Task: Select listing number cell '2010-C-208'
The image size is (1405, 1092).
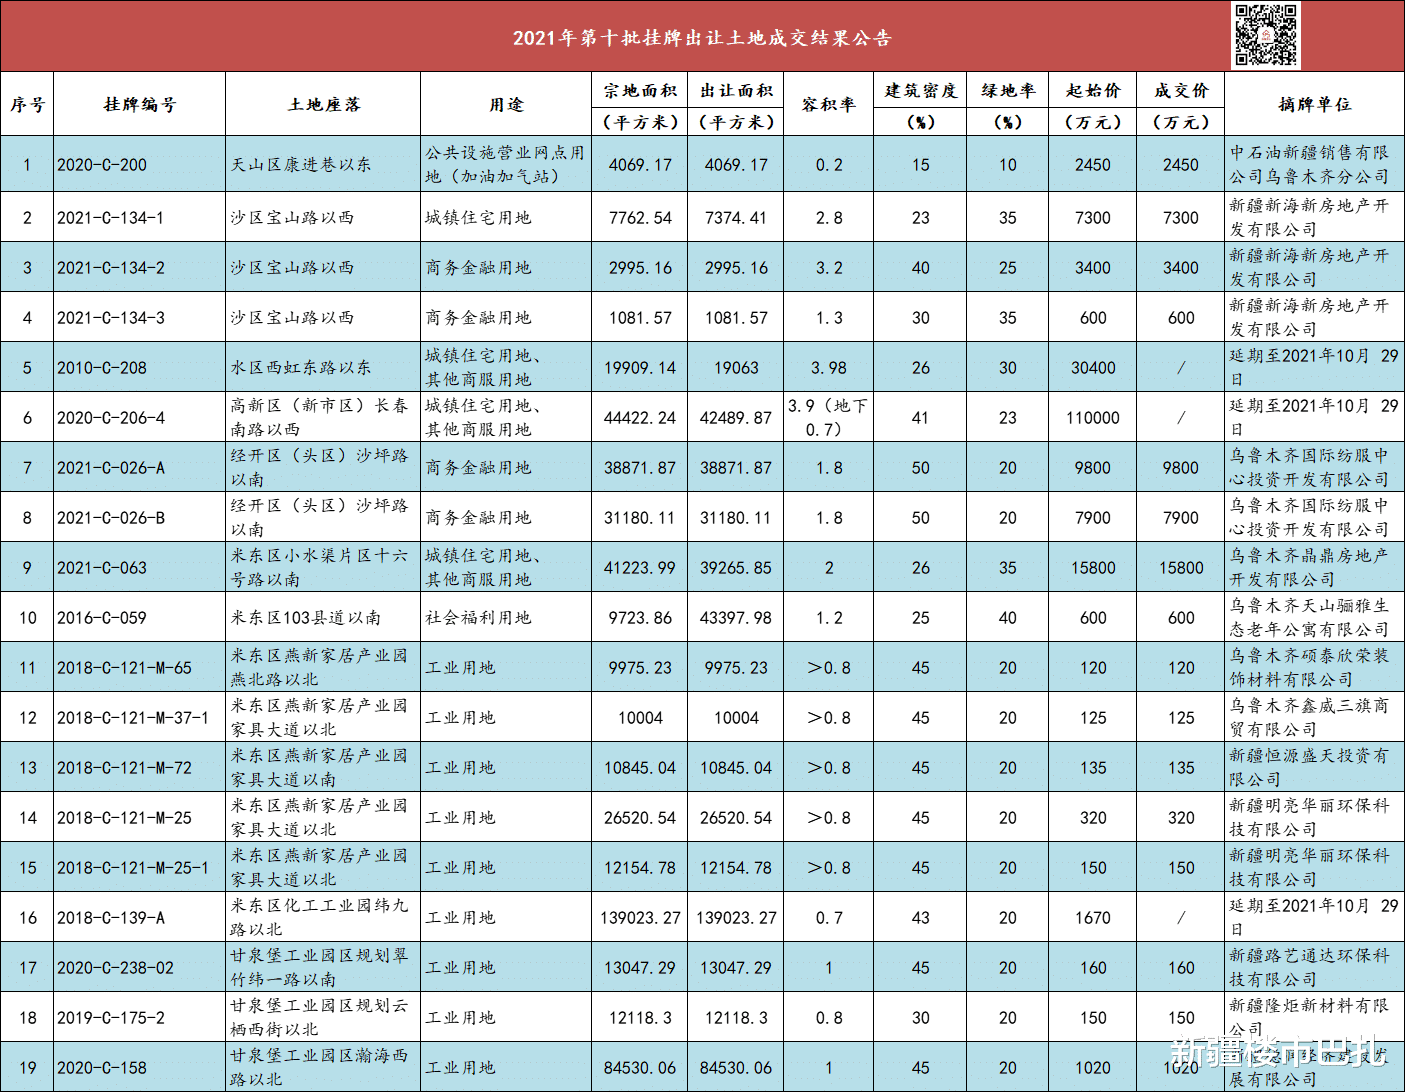Action: coord(139,367)
